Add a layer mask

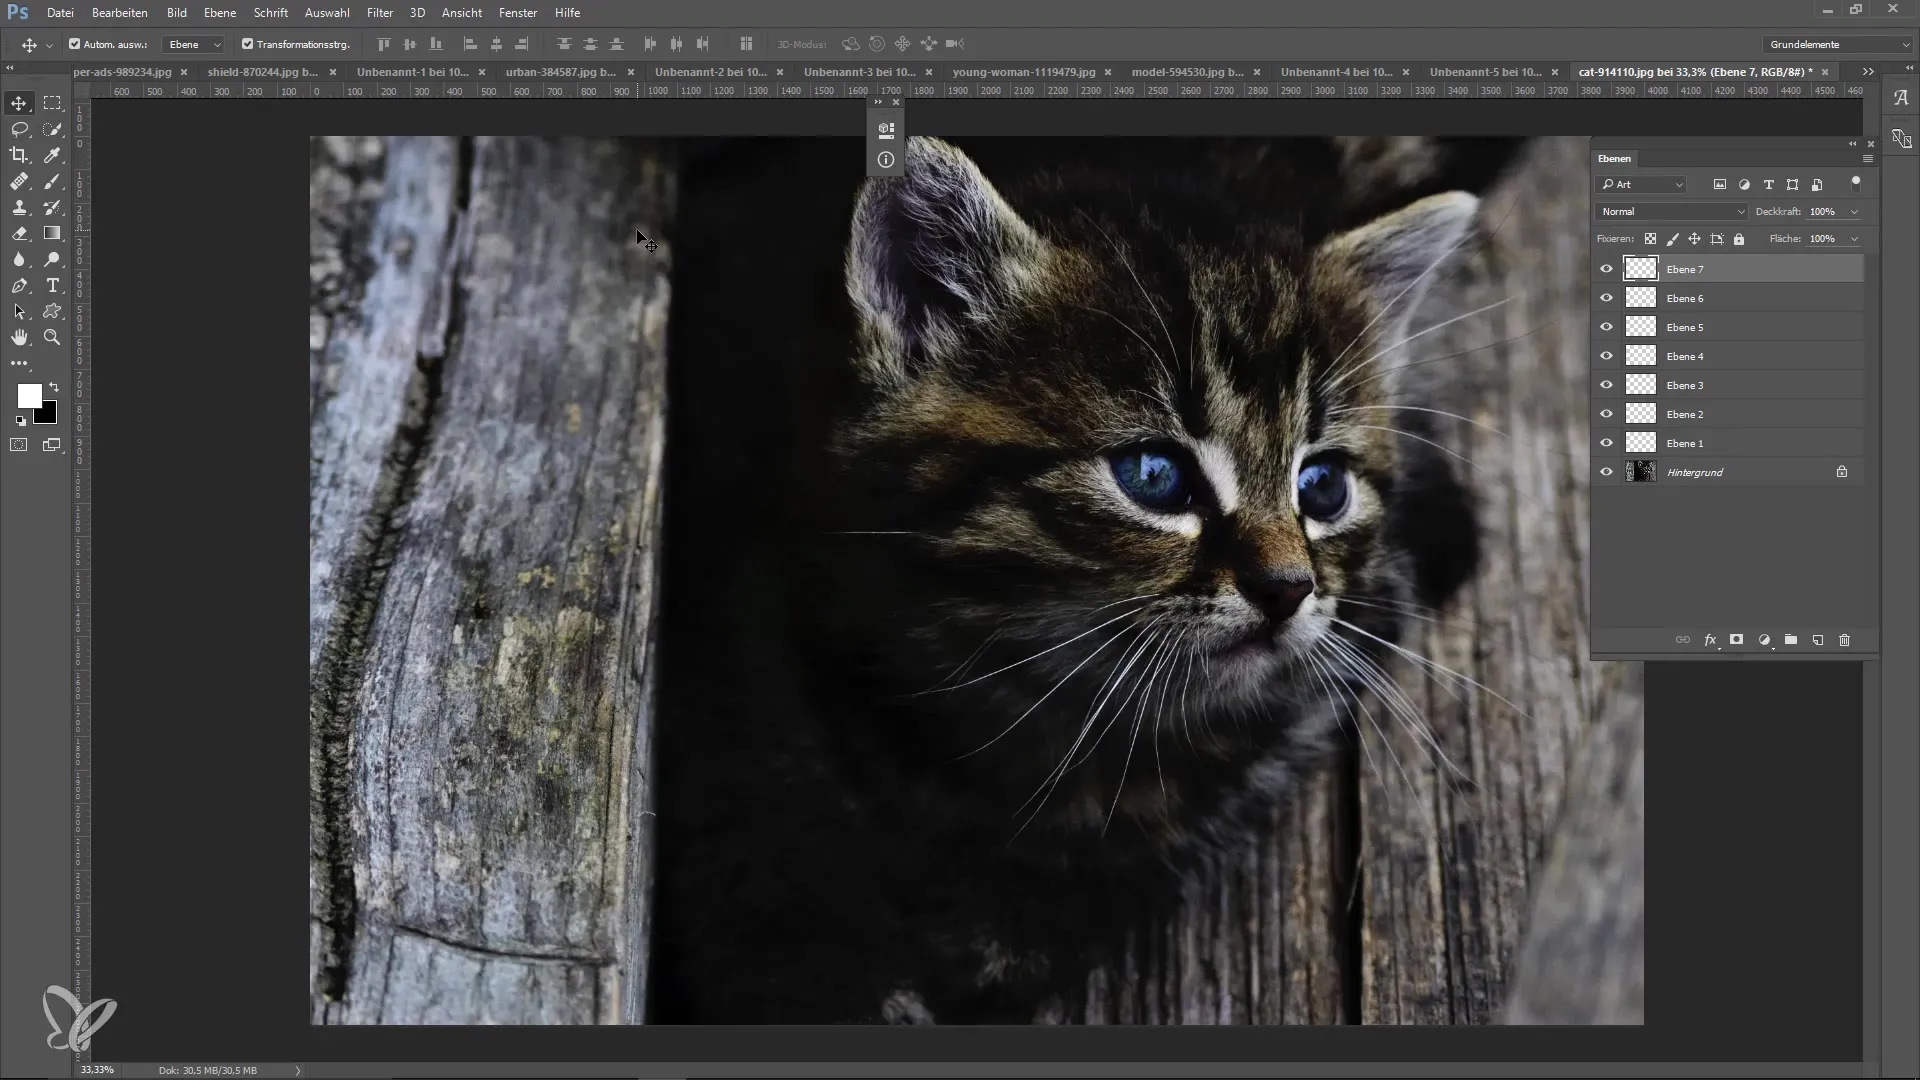coord(1737,640)
